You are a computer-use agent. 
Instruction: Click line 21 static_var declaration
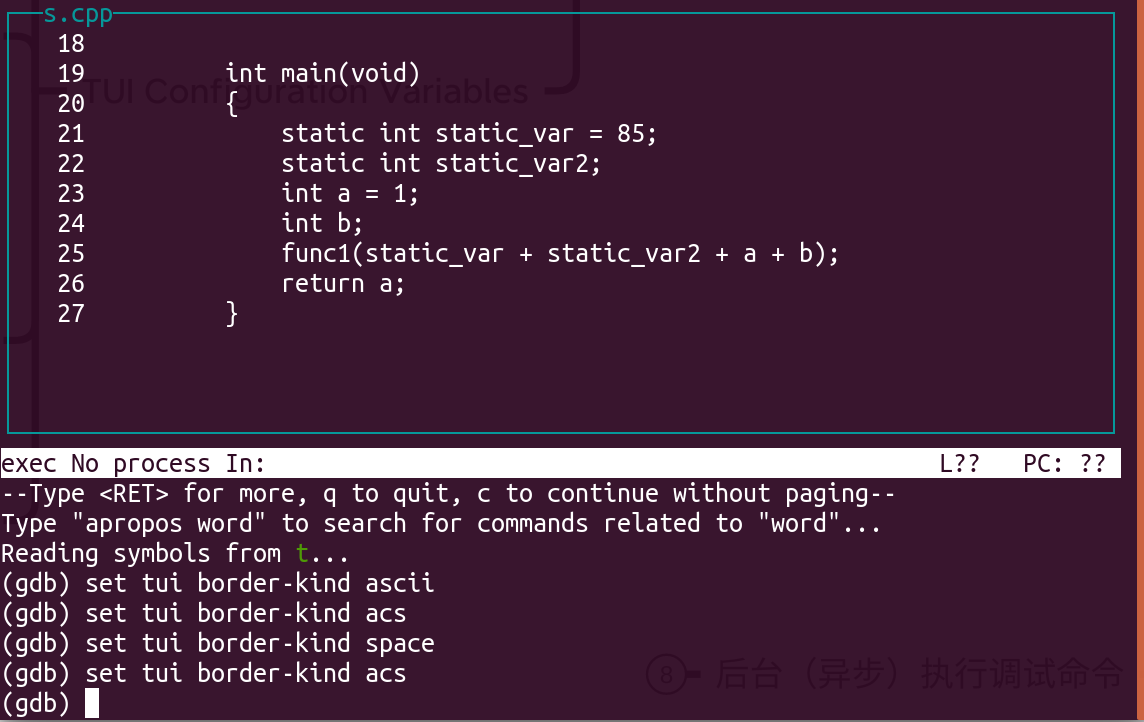tap(469, 133)
